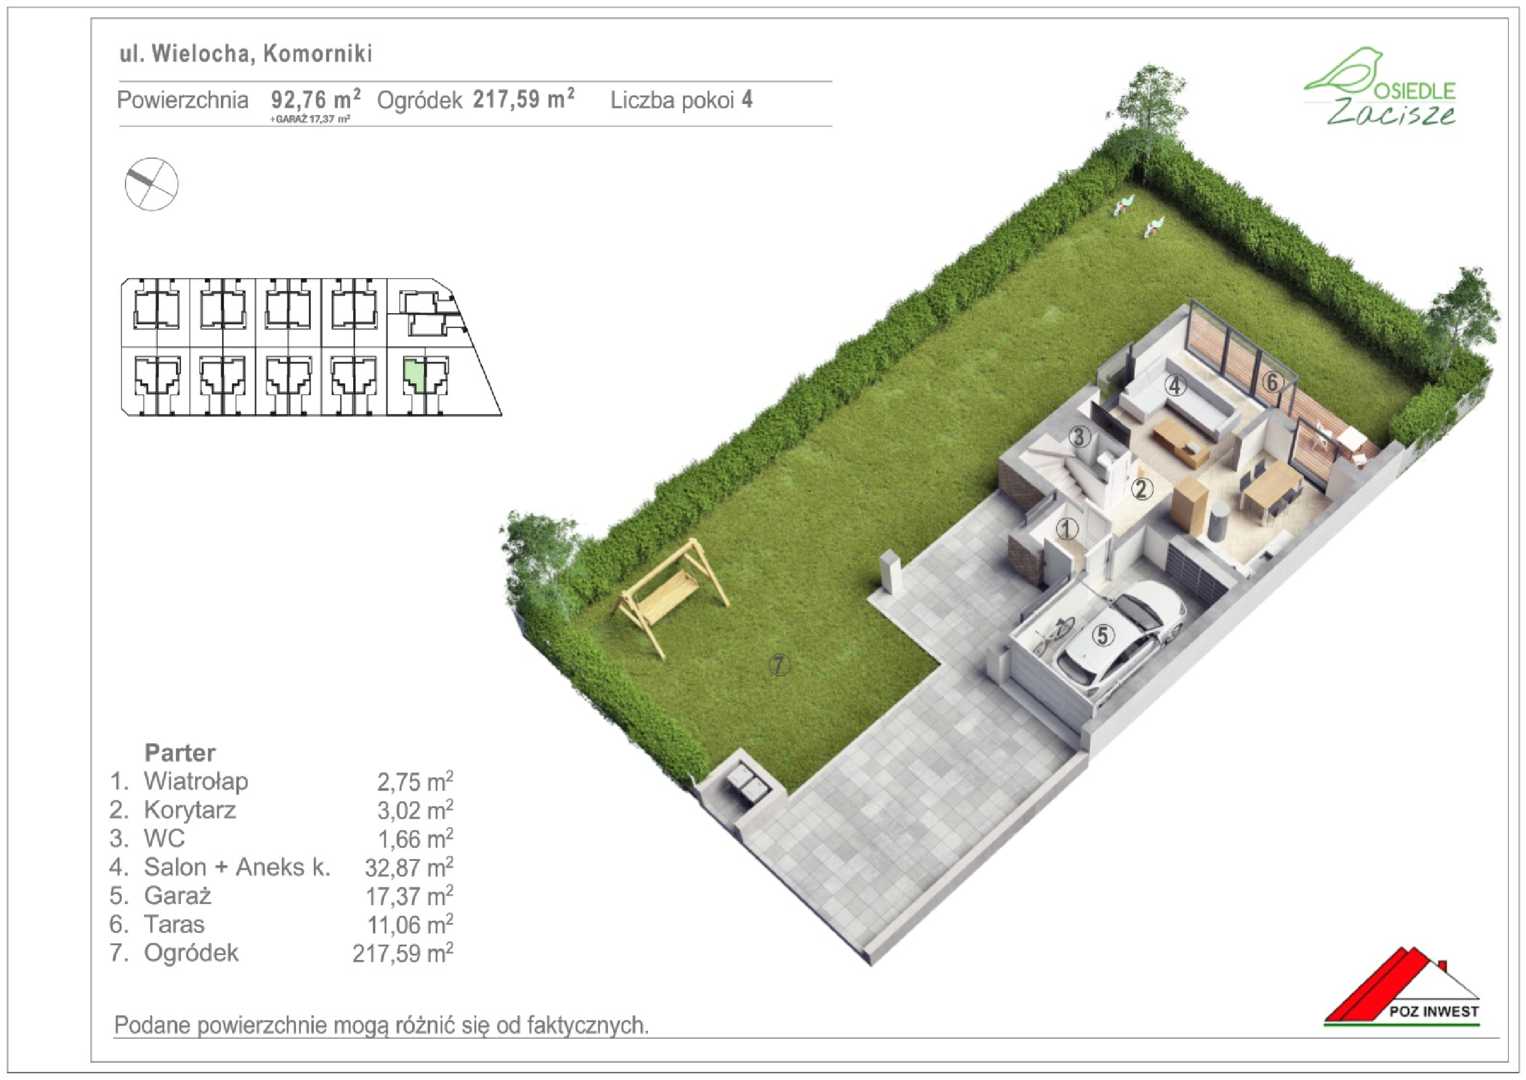
Task: Click the grey sofa in the living room
Action: [1180, 401]
